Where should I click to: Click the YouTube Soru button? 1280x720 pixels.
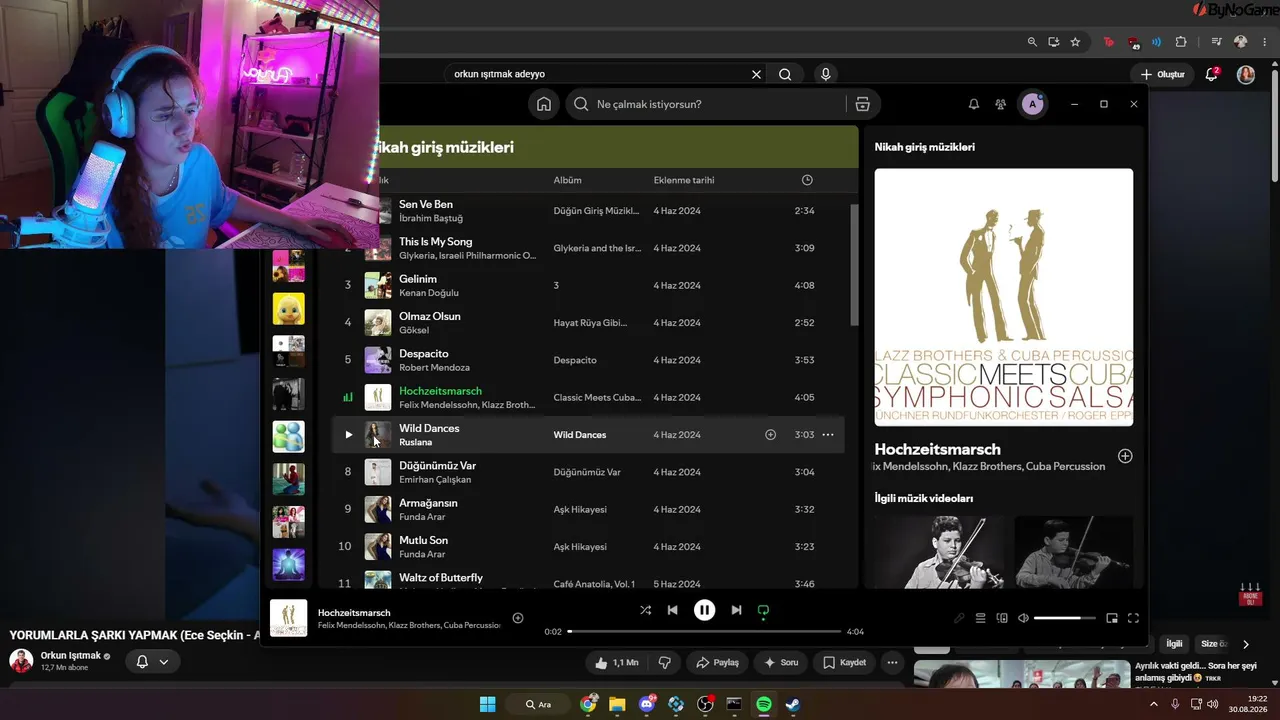pos(782,662)
